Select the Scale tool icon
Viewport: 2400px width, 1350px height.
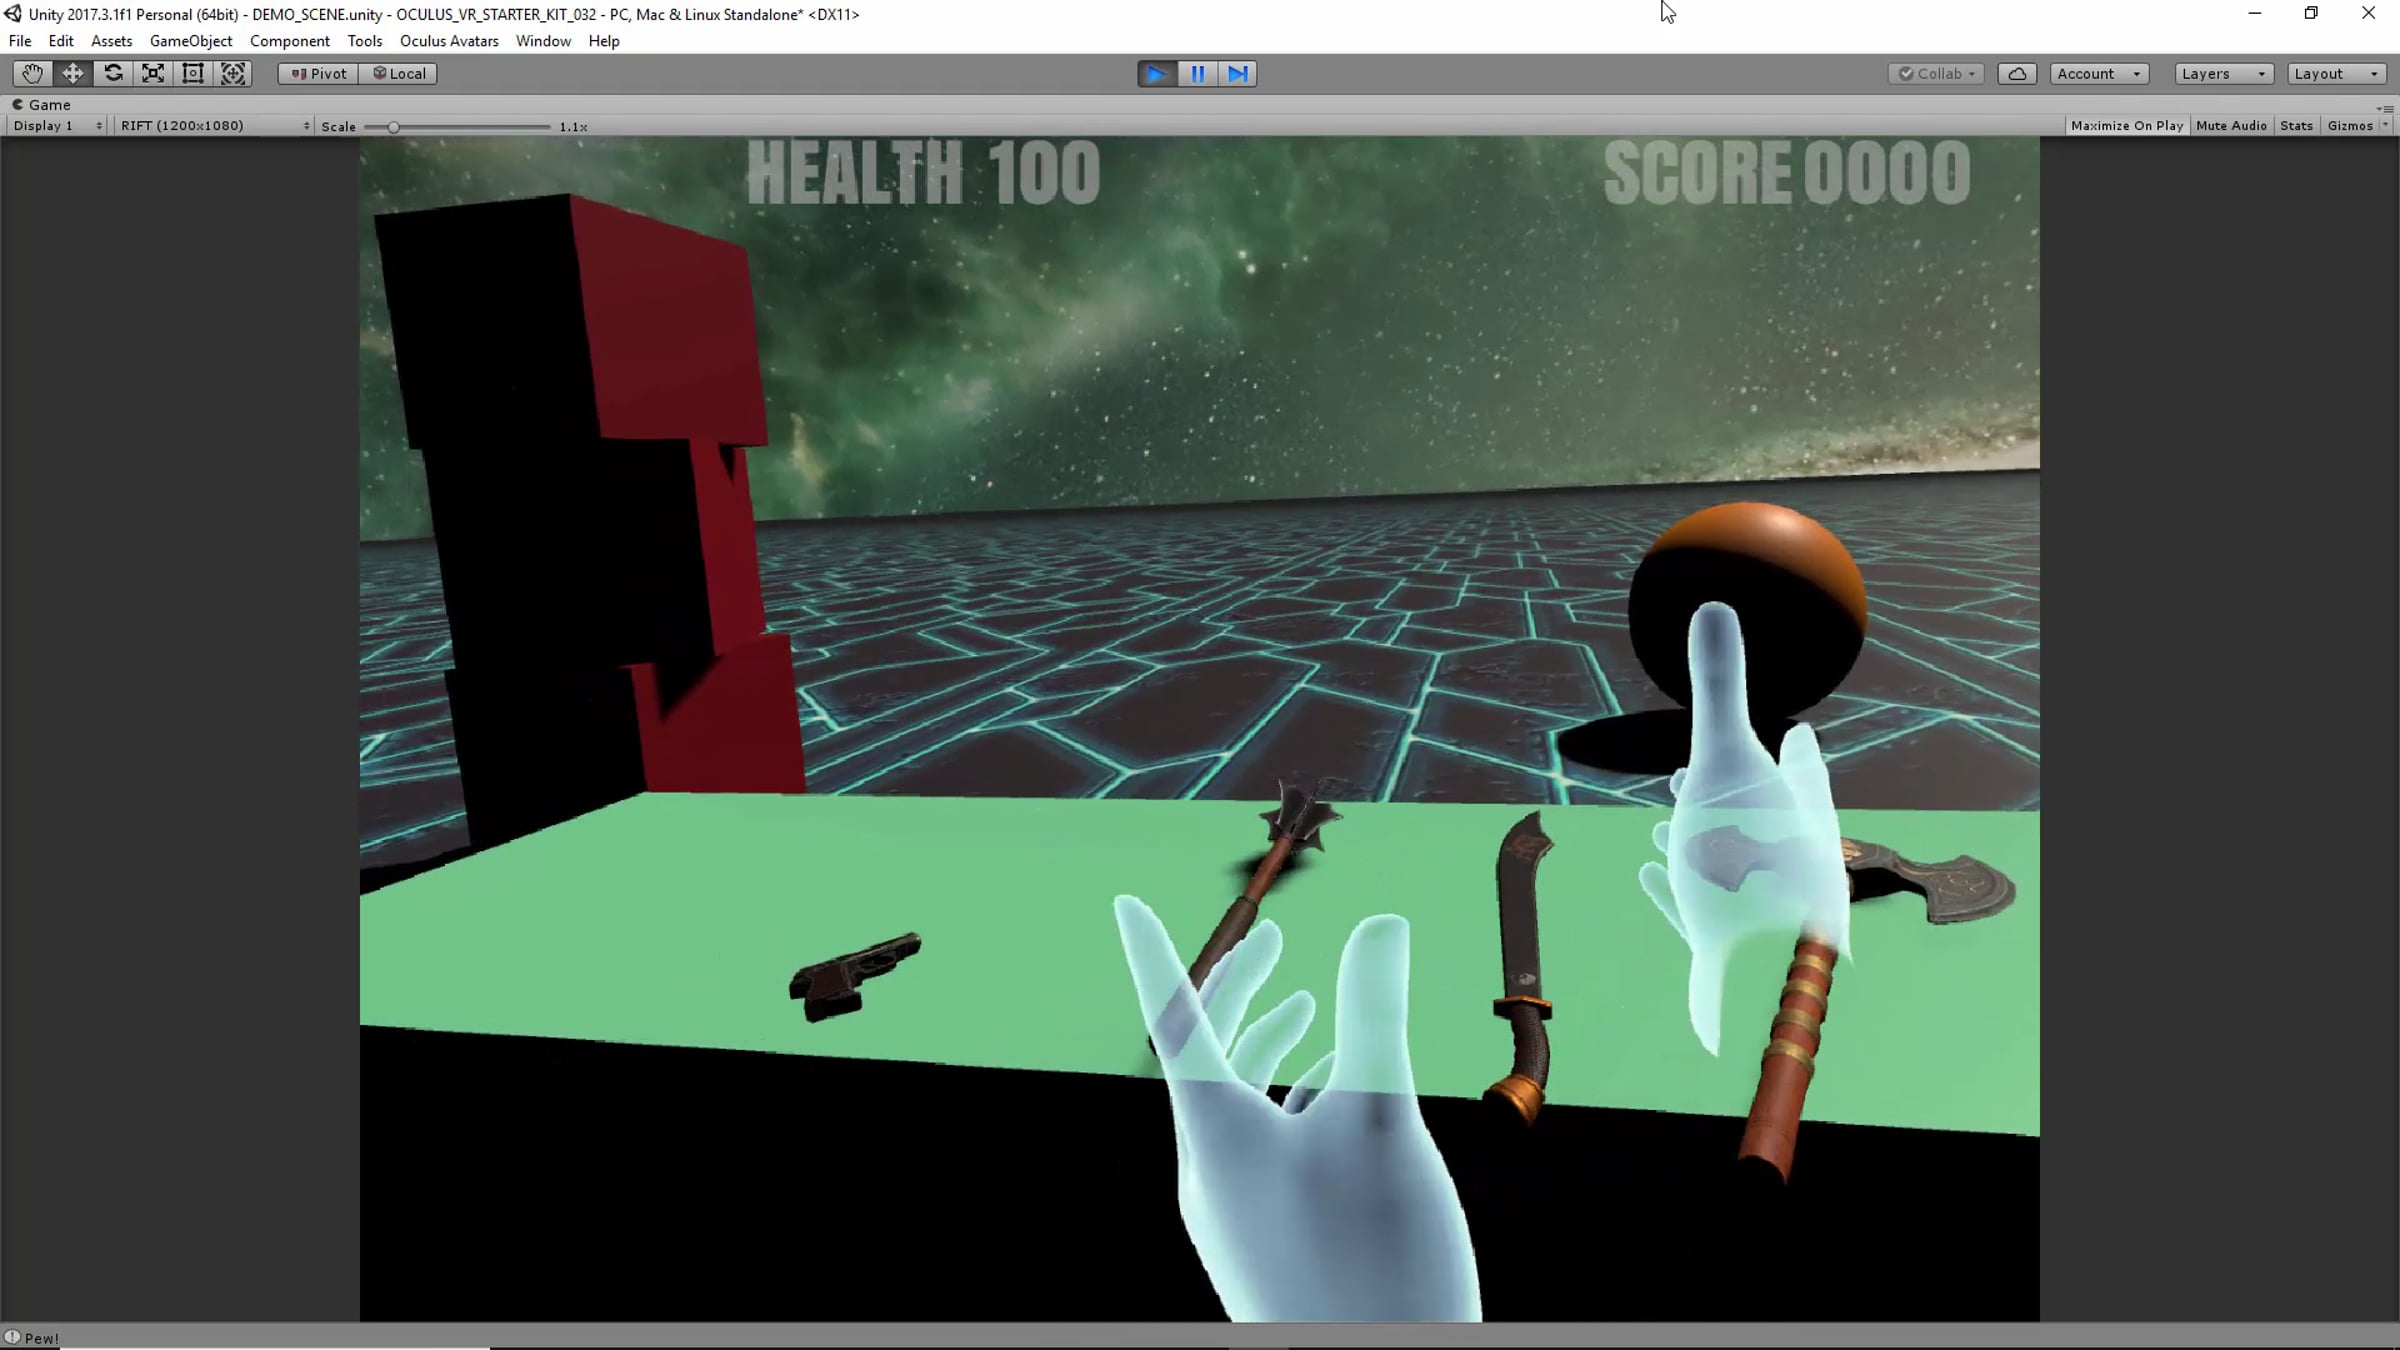pyautogui.click(x=153, y=73)
